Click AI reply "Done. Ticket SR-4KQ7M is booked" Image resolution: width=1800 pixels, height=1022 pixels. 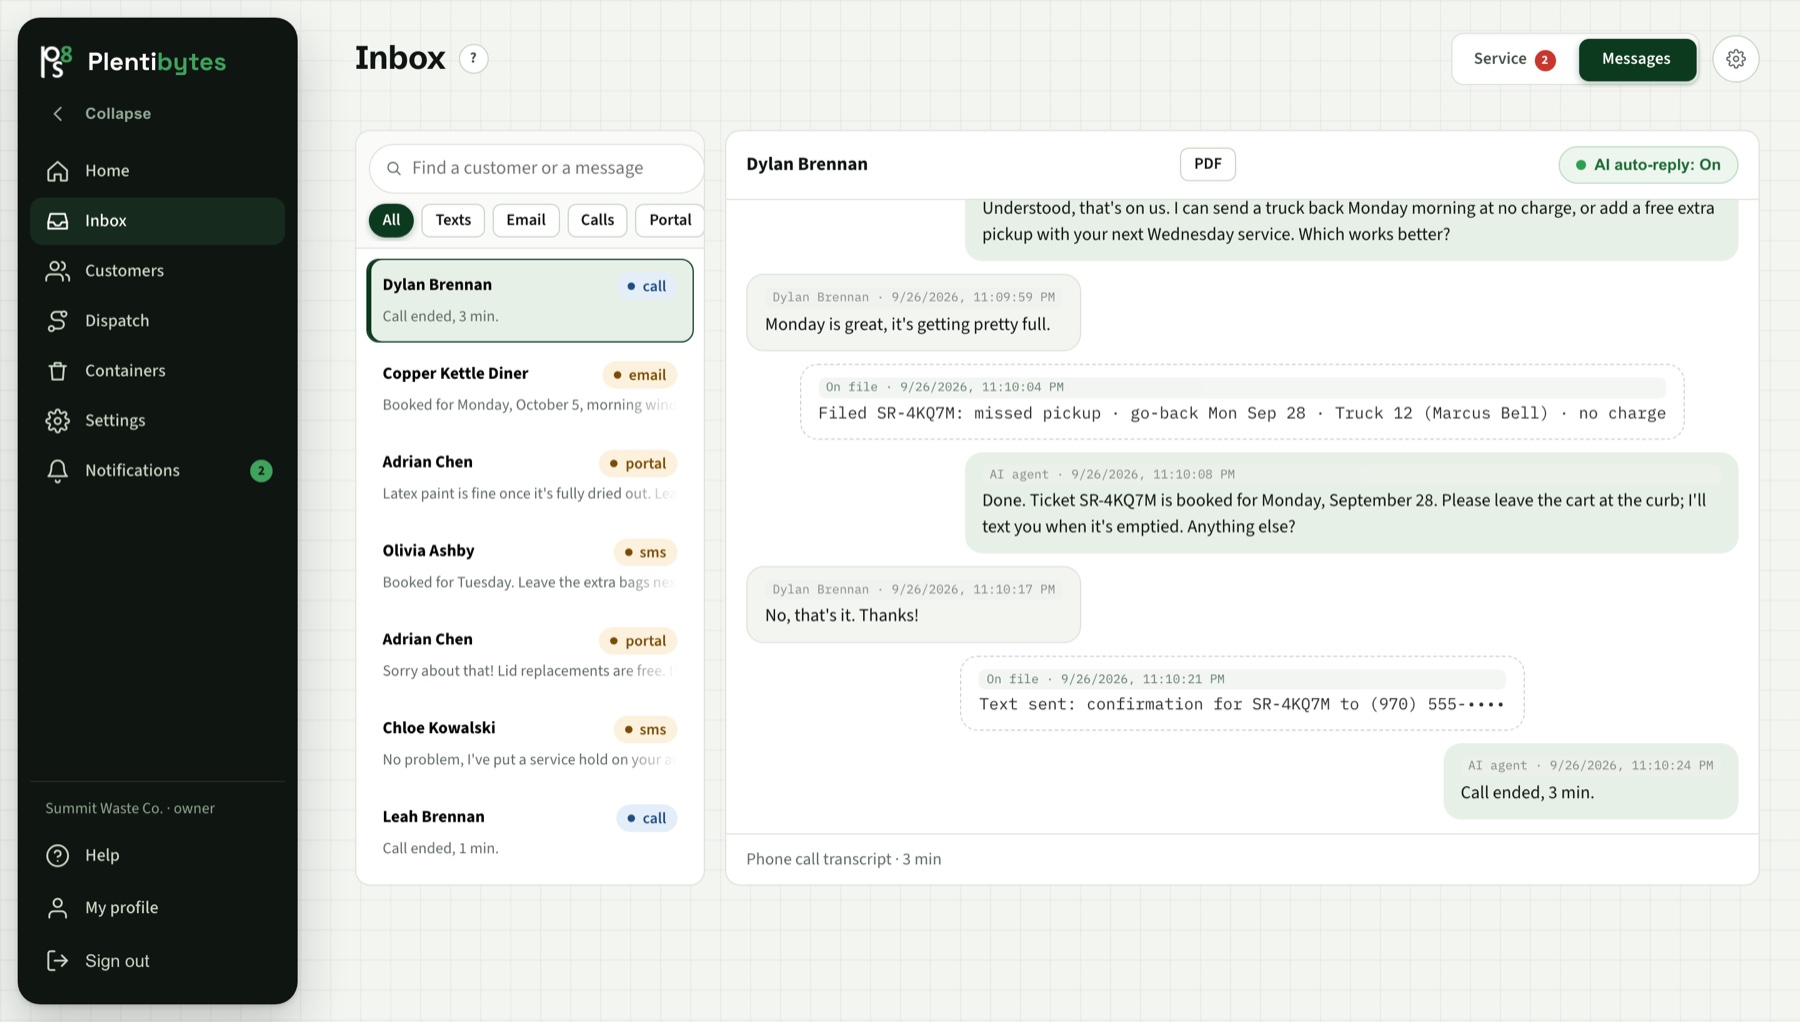[x=1351, y=503]
